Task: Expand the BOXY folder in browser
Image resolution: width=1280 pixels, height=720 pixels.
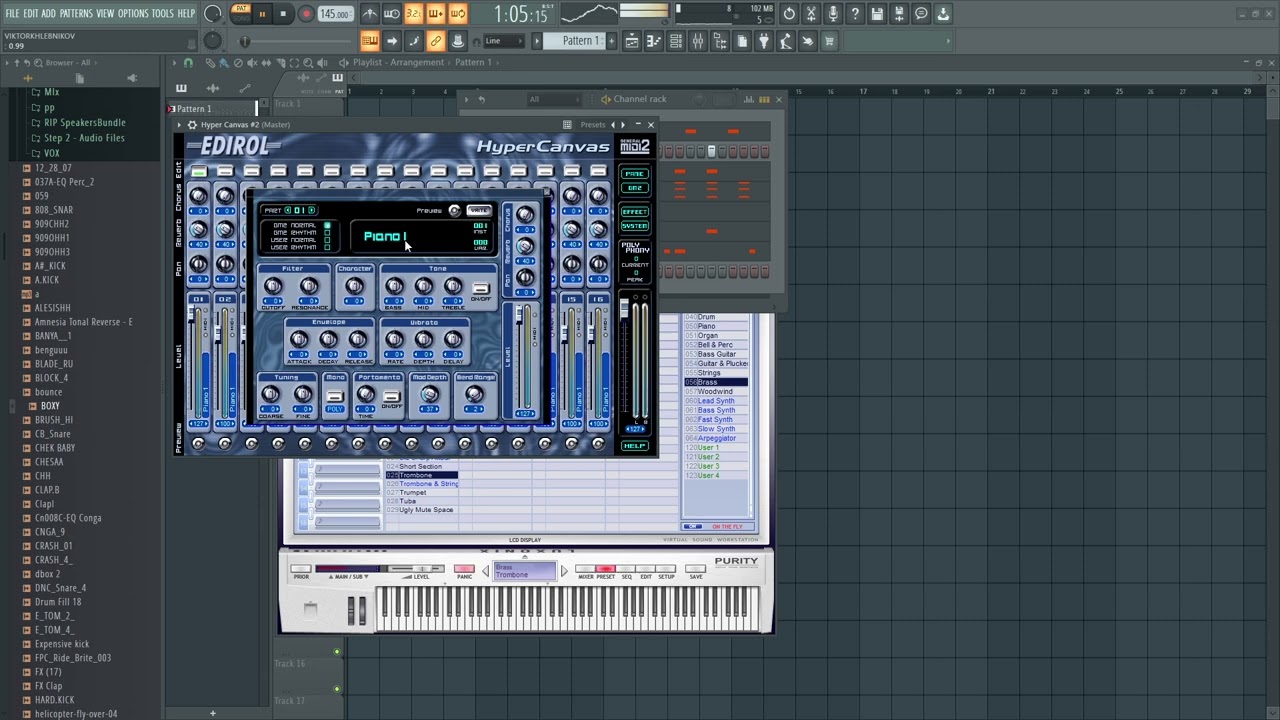Action: tap(50, 406)
